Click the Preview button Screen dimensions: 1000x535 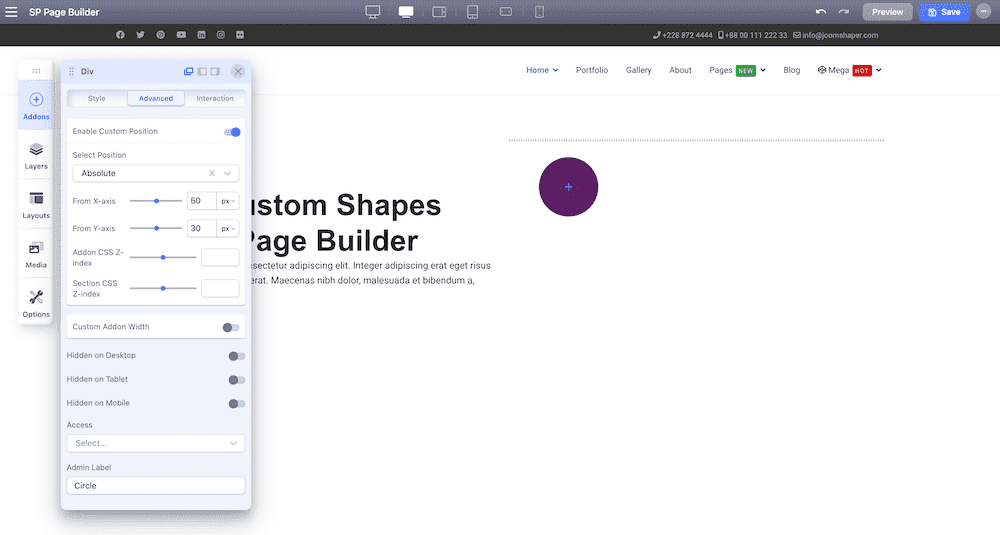(887, 11)
